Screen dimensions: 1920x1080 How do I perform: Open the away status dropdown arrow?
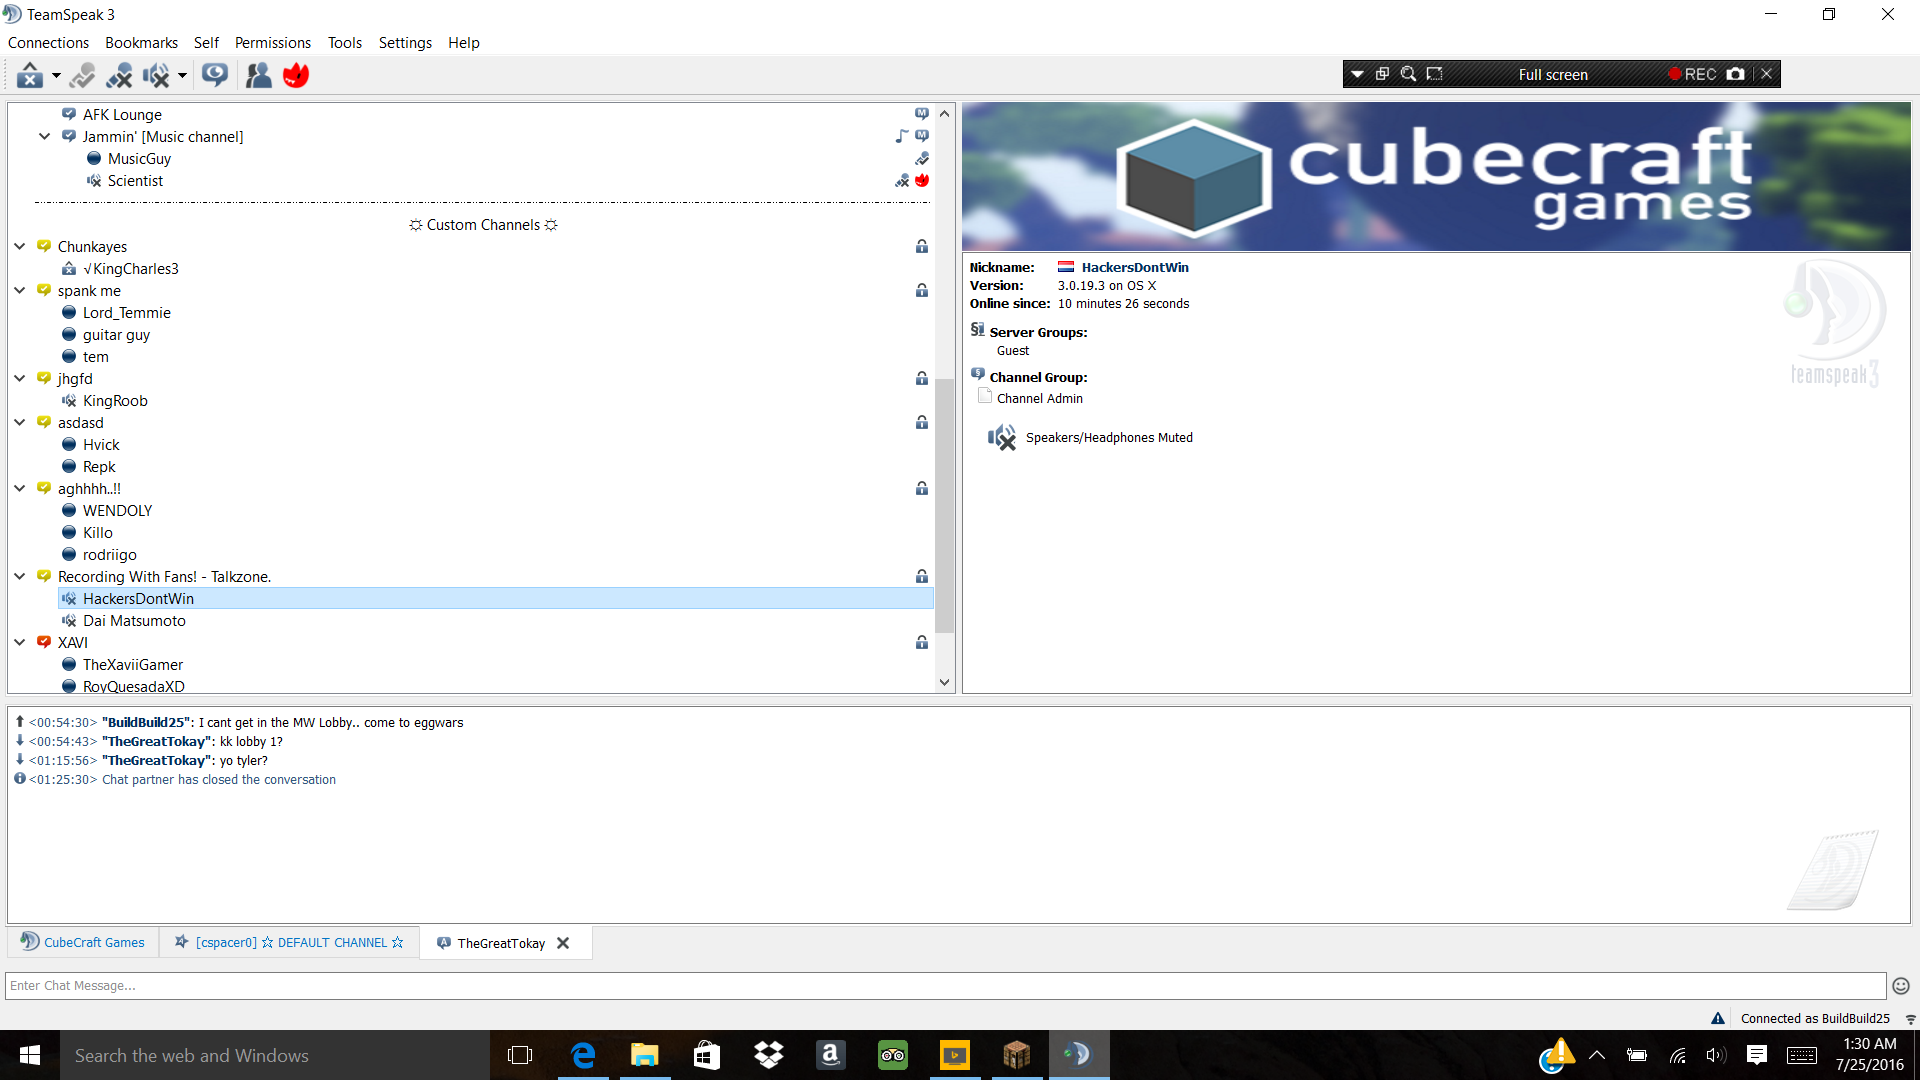click(56, 76)
